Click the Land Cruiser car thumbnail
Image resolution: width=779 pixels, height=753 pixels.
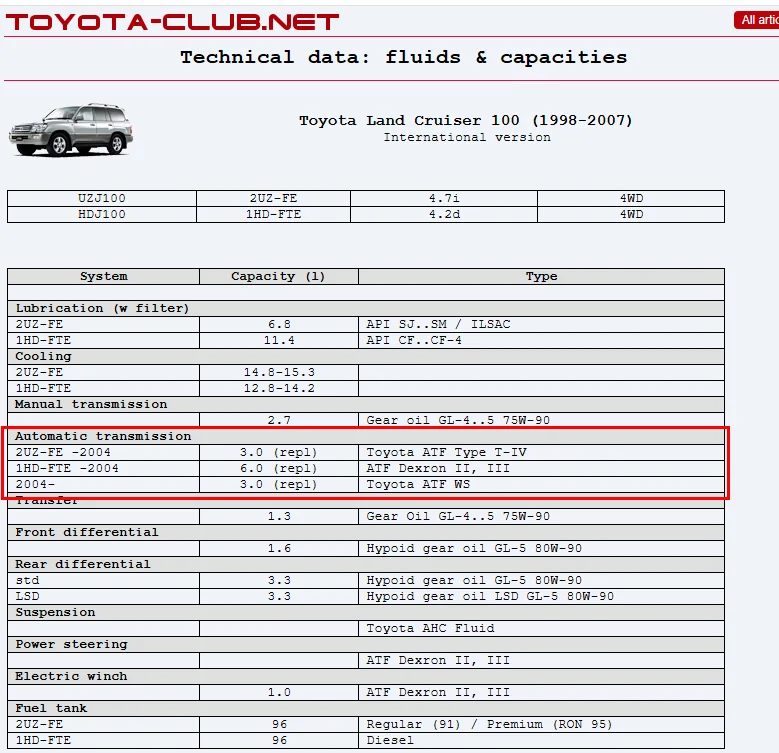tap(70, 130)
